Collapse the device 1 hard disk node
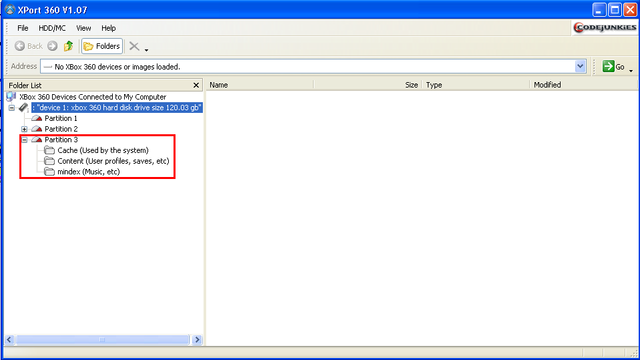 [x=12, y=108]
